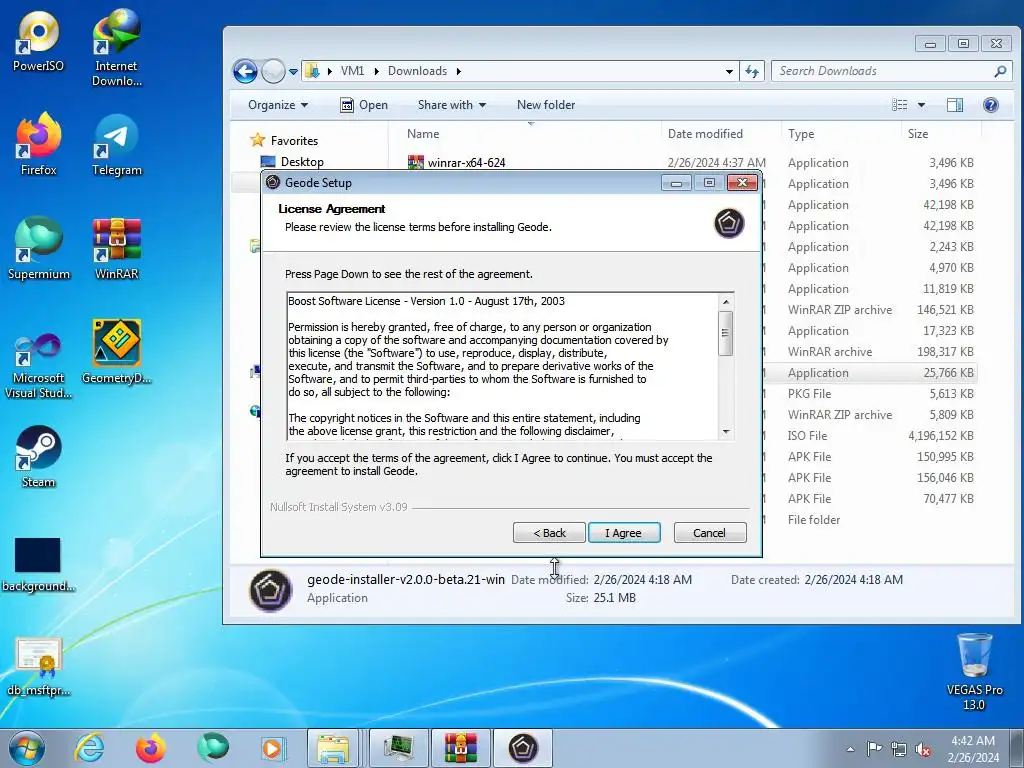
Task: Select the db_msftpr certificate file icon
Action: point(38,666)
